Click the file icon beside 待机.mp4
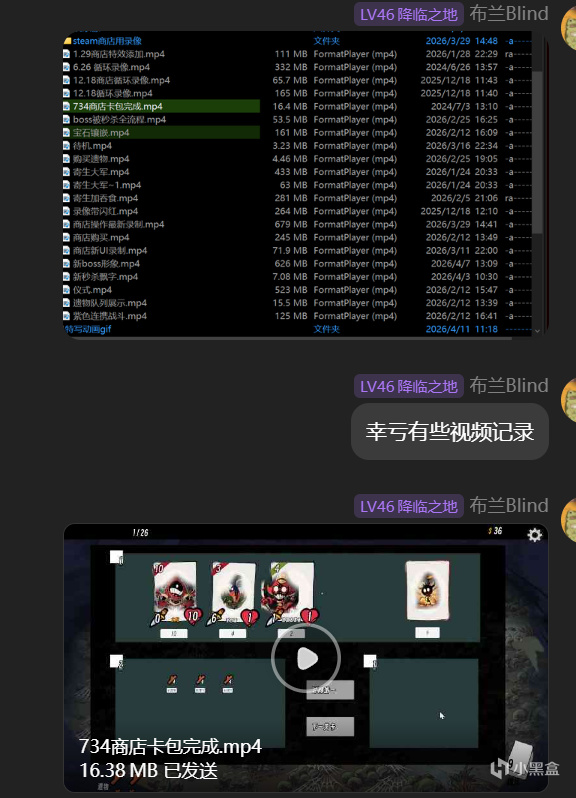The width and height of the screenshot is (576, 798). [x=67, y=146]
